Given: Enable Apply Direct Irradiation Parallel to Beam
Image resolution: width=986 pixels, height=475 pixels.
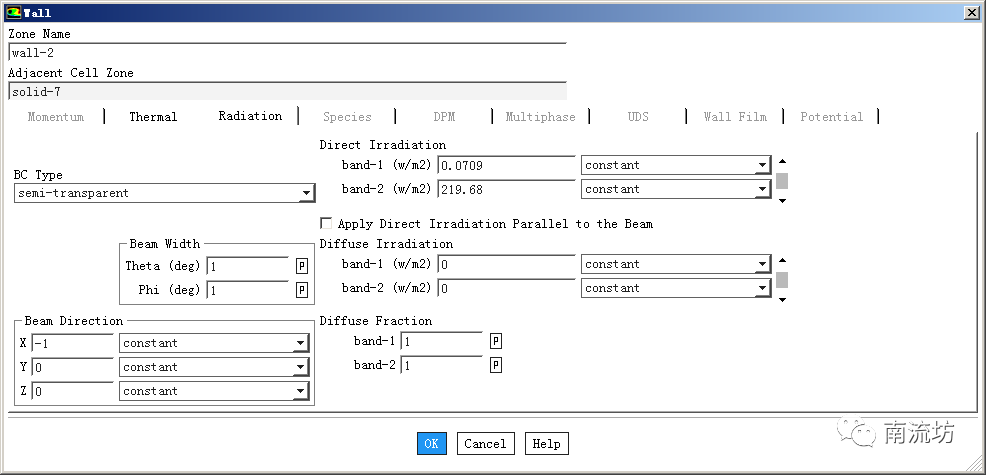Looking at the screenshot, I should (326, 224).
